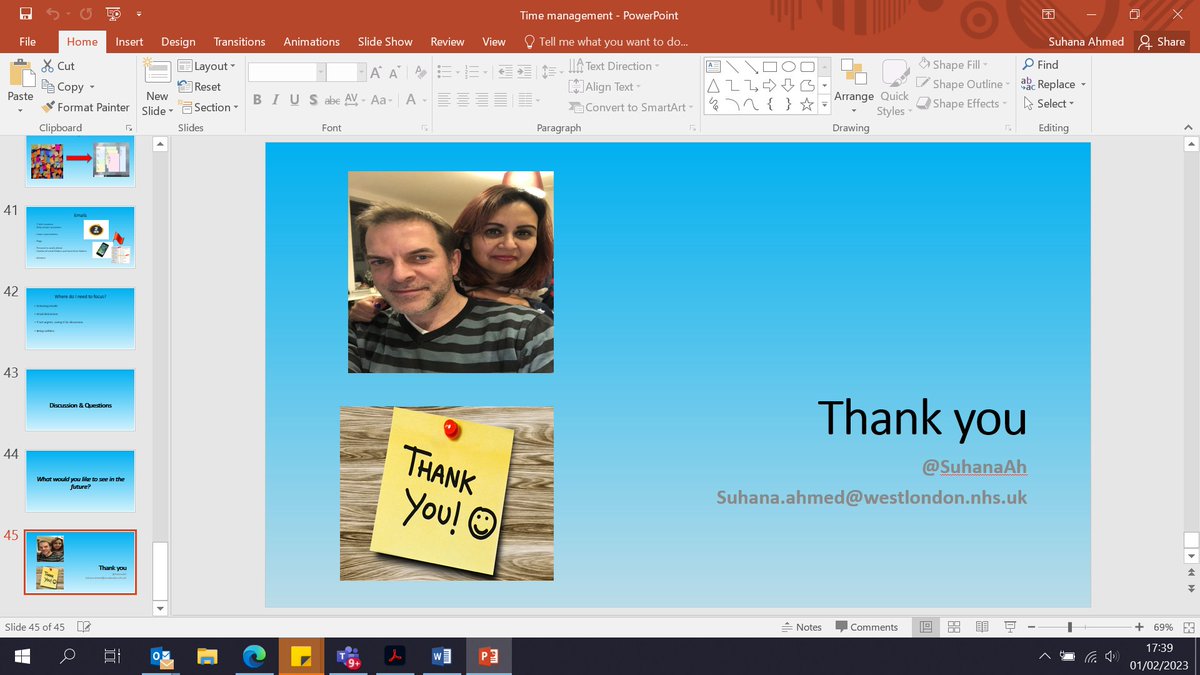Click the Reset slide button
Viewport: 1200px width, 675px height.
200,87
